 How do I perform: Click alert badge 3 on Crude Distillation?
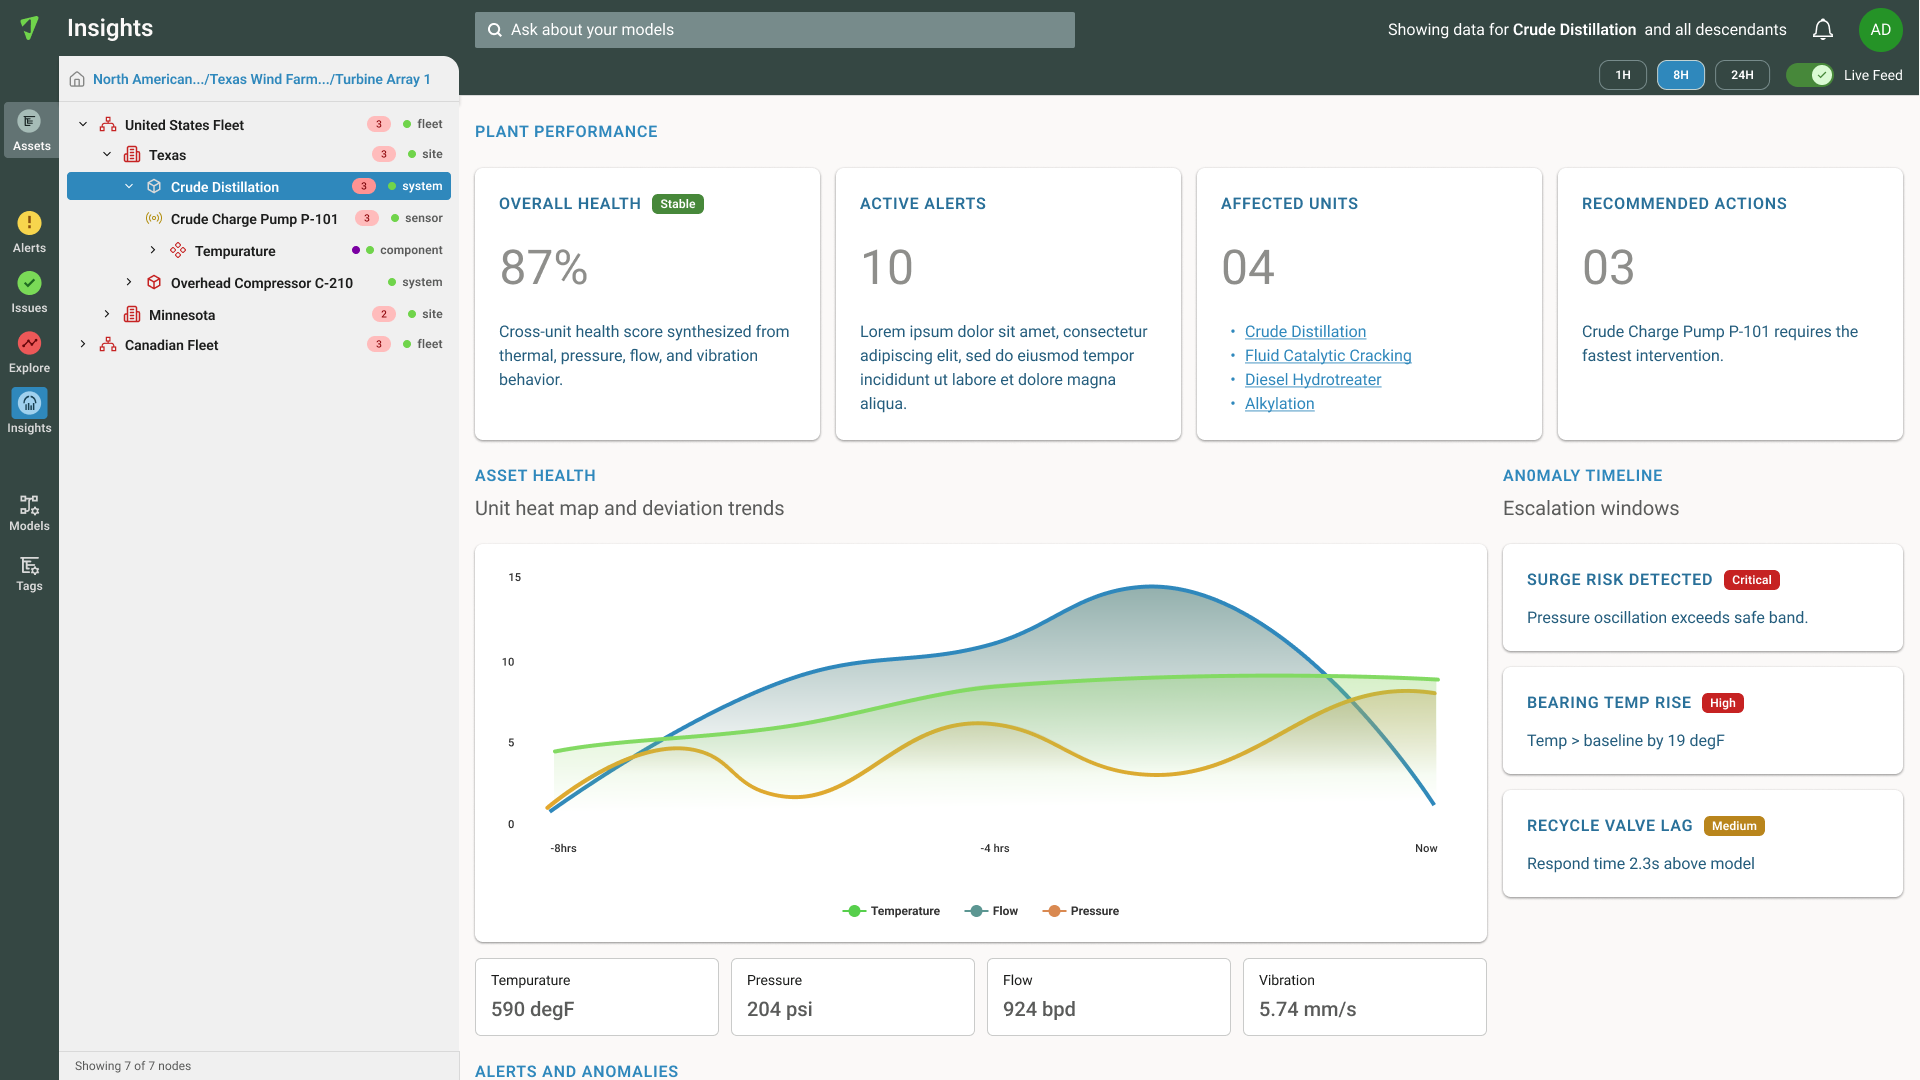[x=364, y=187]
